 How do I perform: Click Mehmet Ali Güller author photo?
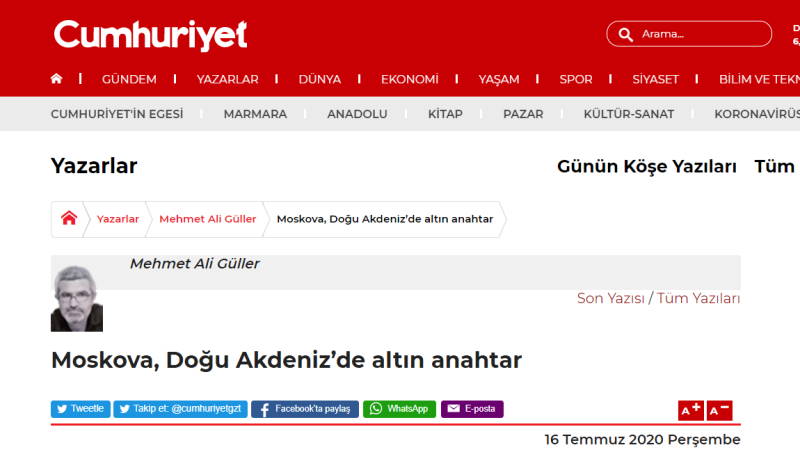click(77, 298)
